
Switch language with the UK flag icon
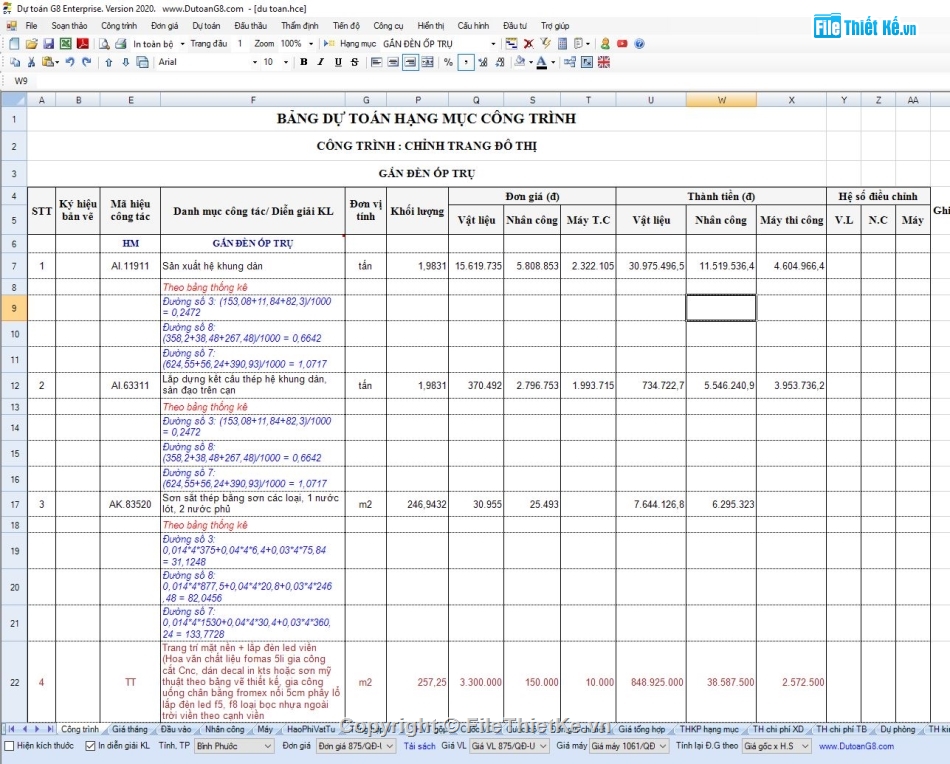point(604,62)
